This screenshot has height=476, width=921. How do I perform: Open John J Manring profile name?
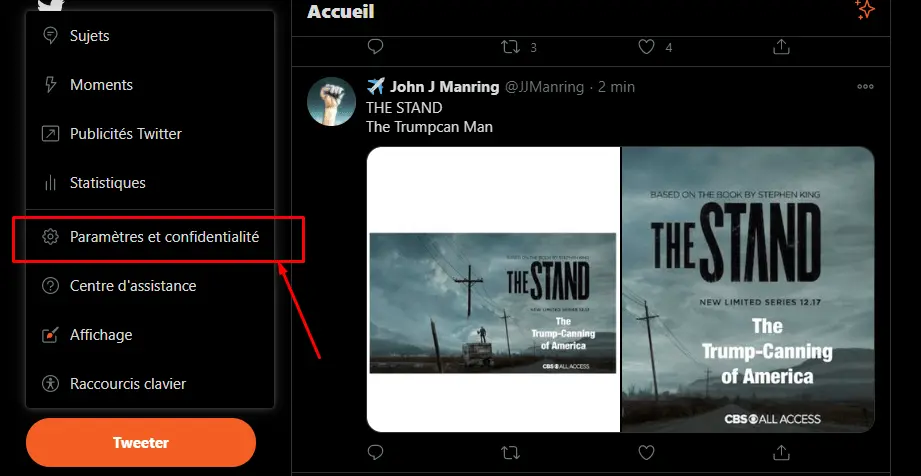click(444, 87)
